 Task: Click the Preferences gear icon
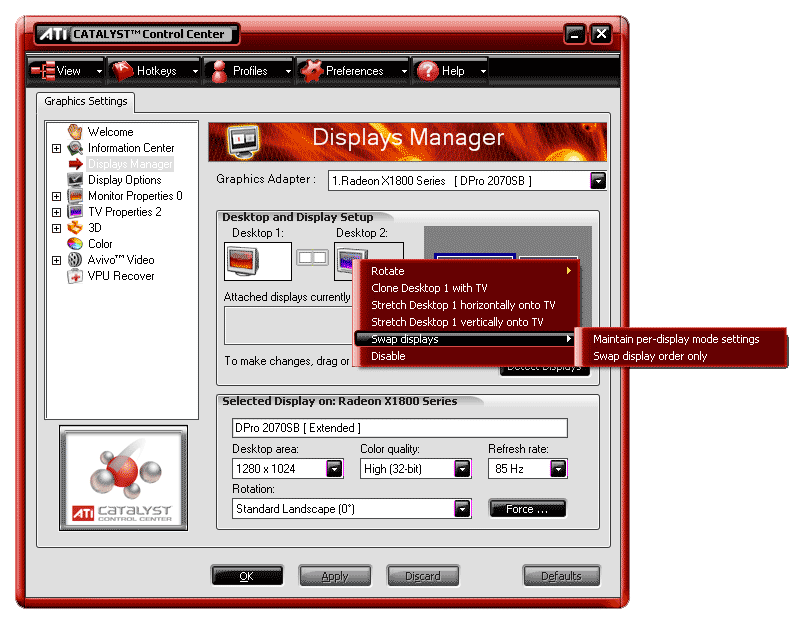point(311,71)
